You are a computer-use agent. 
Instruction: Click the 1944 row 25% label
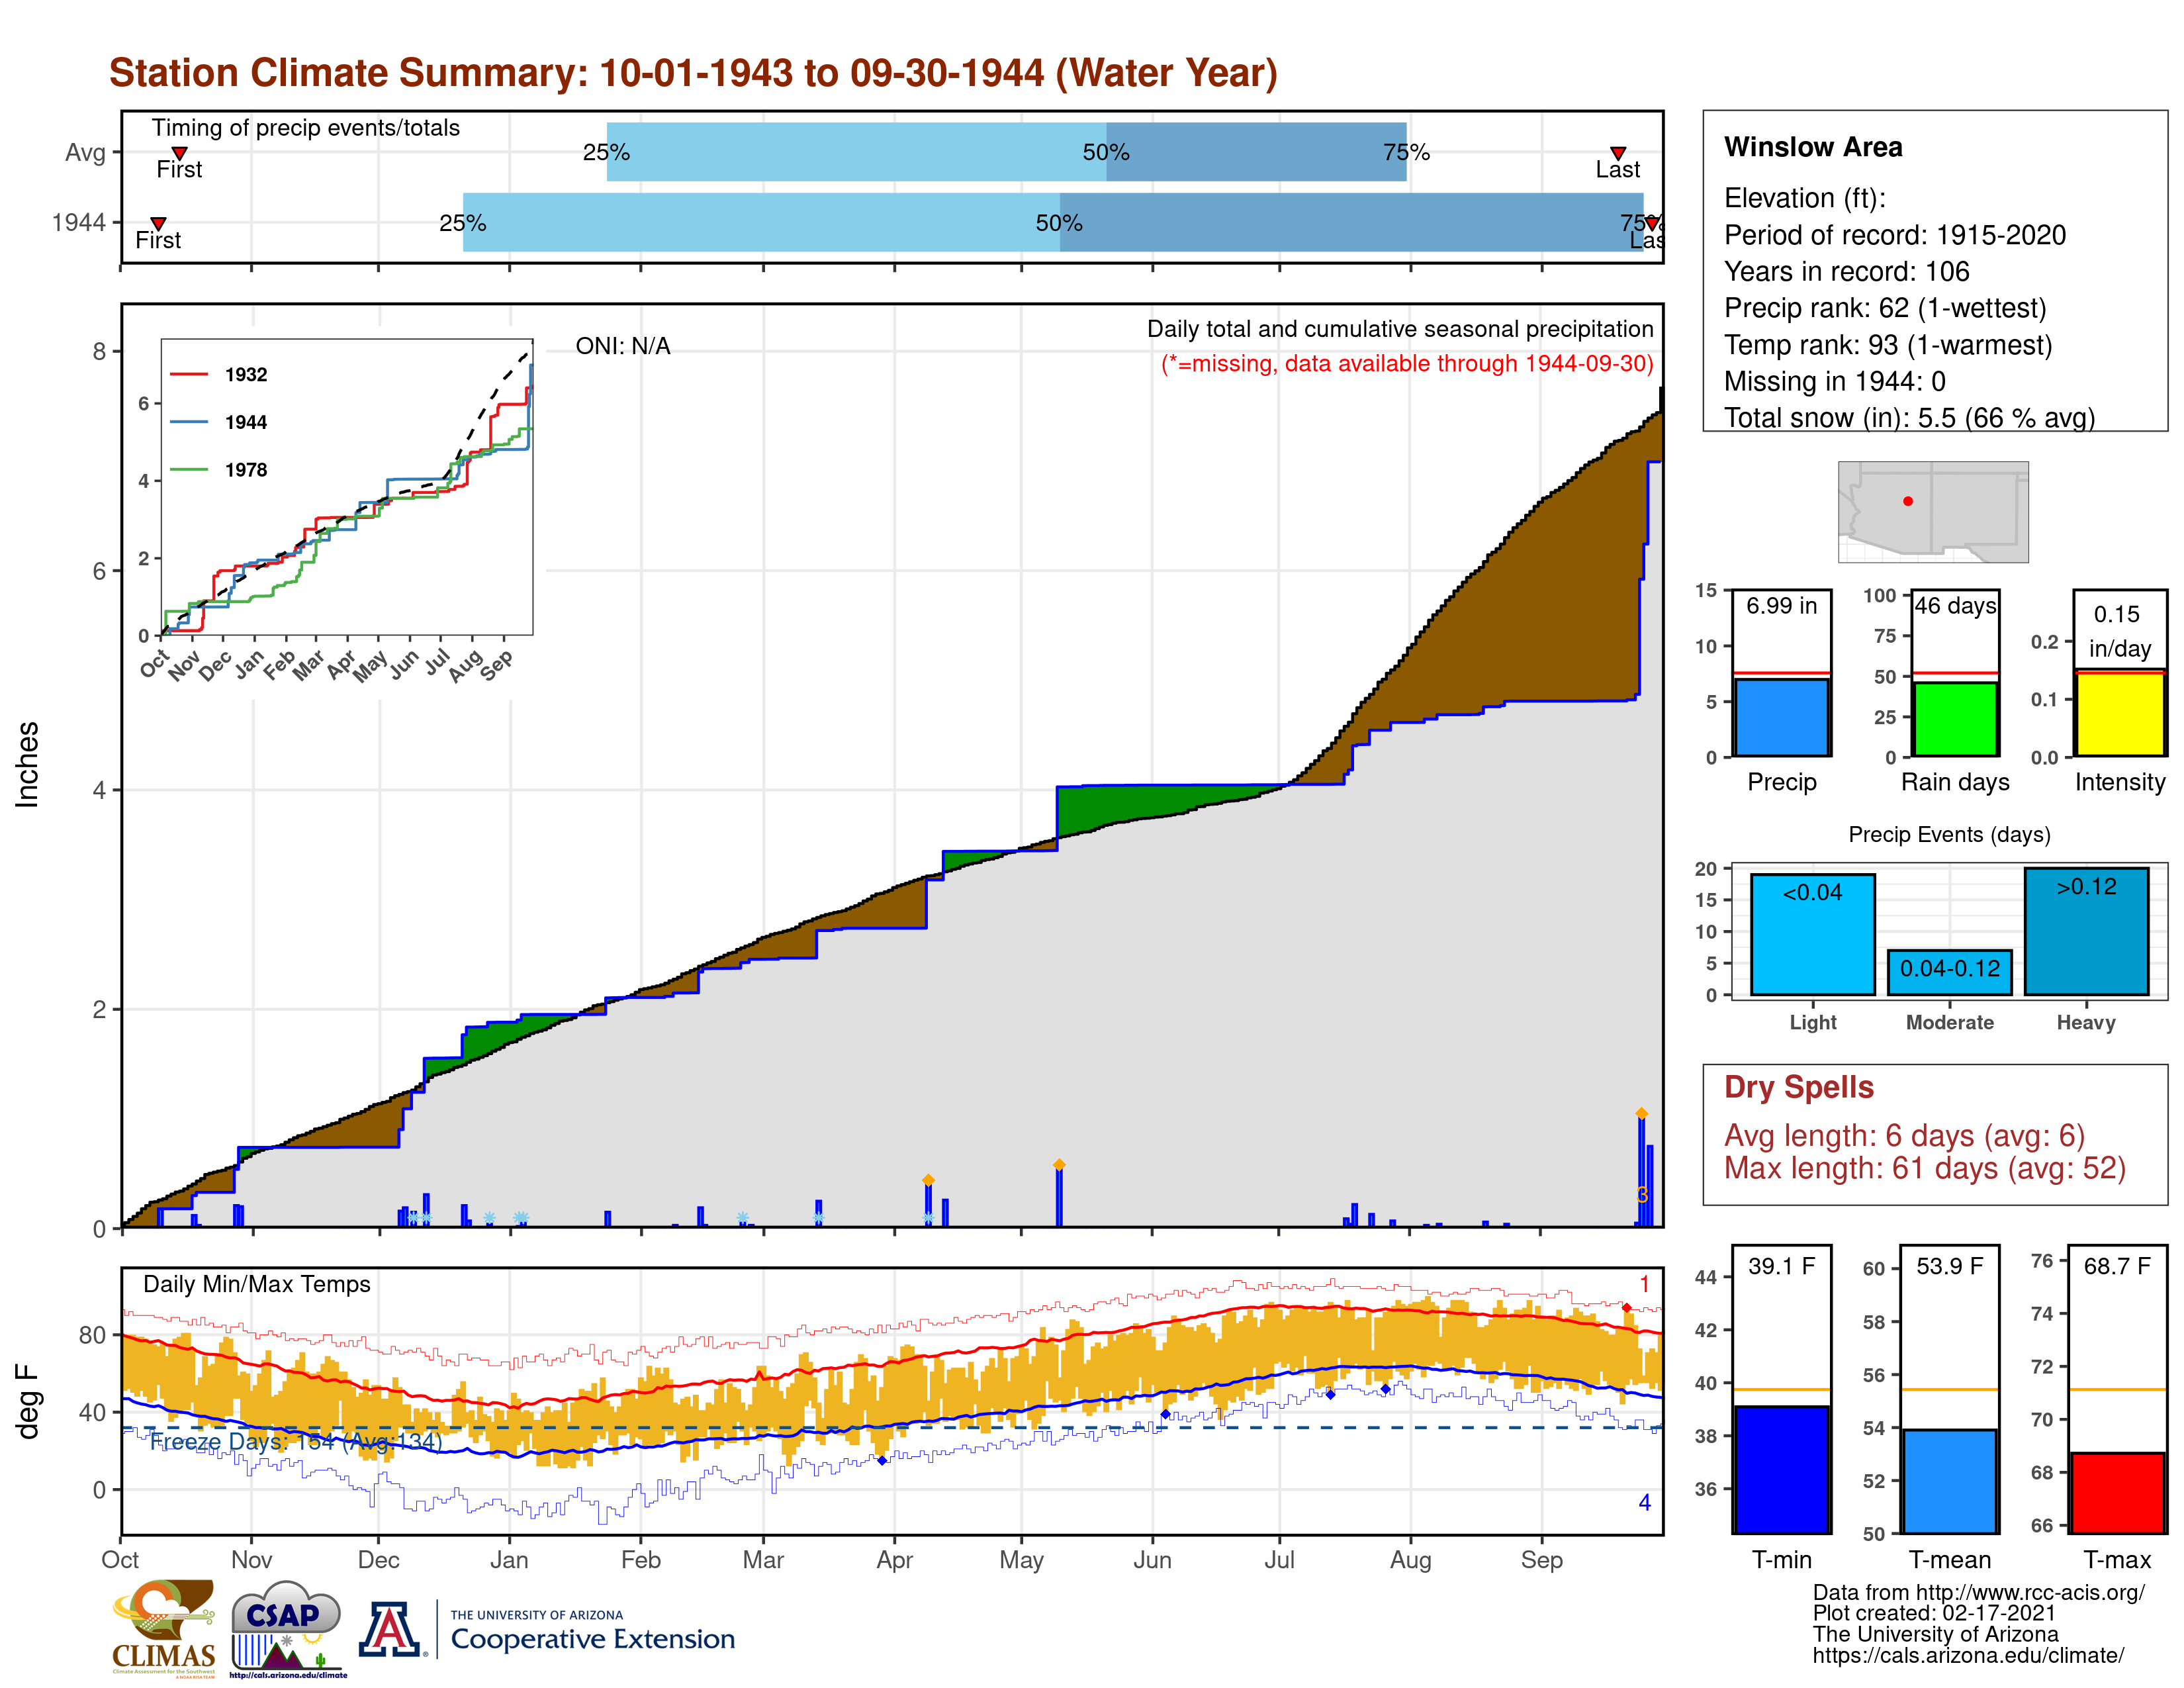click(463, 223)
